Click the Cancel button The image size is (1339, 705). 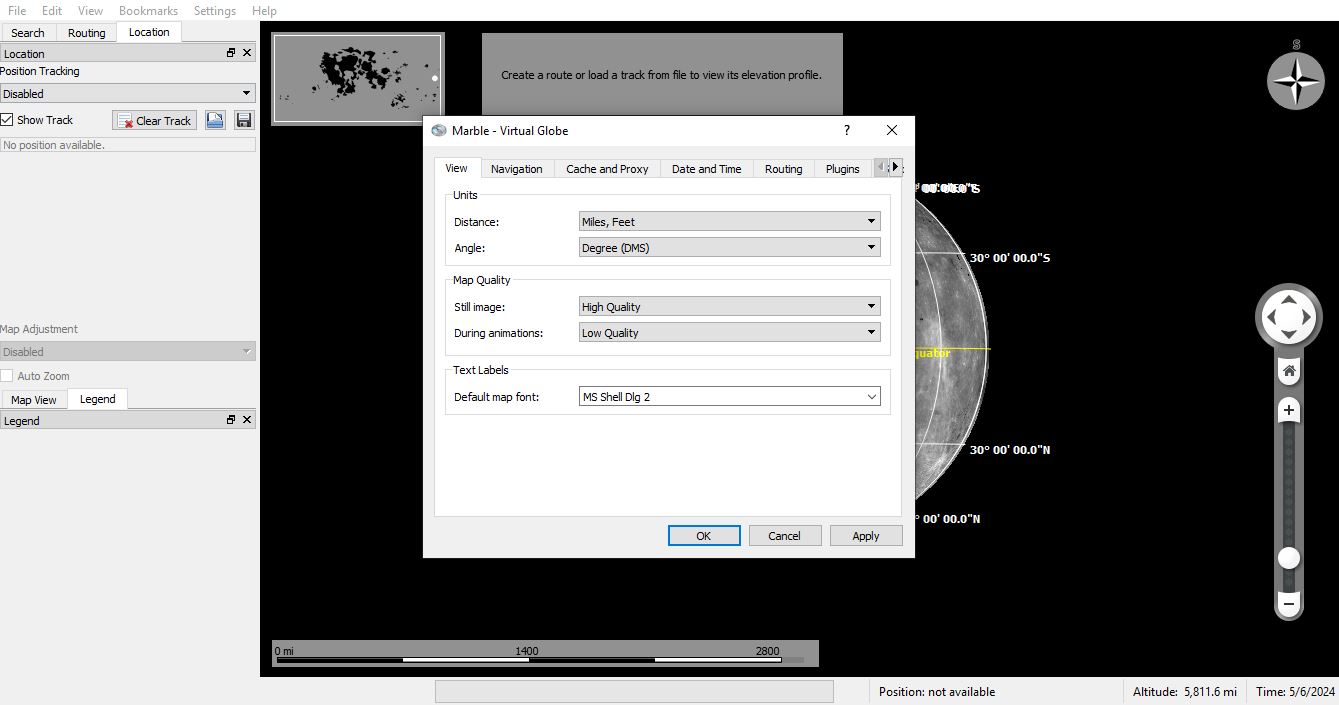[x=785, y=536]
